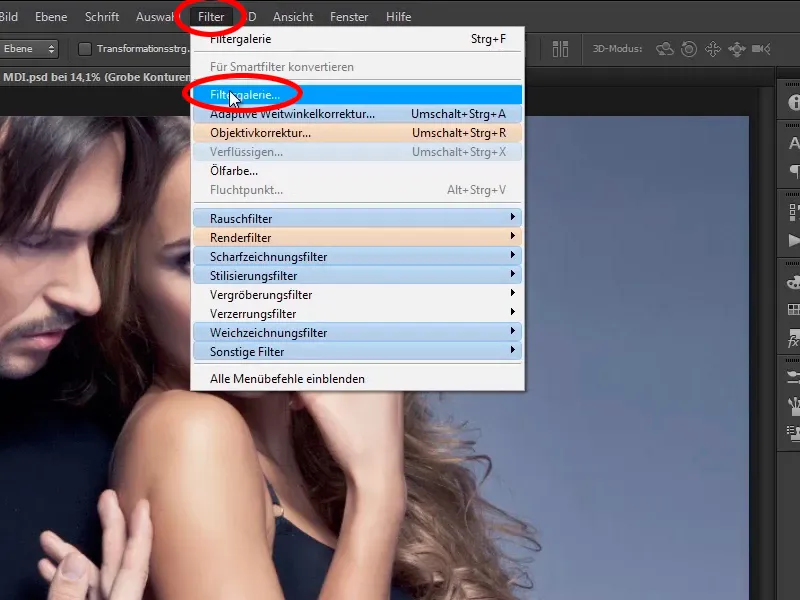Choose Adaptive Weitwinkelkorrektur...

(357, 114)
